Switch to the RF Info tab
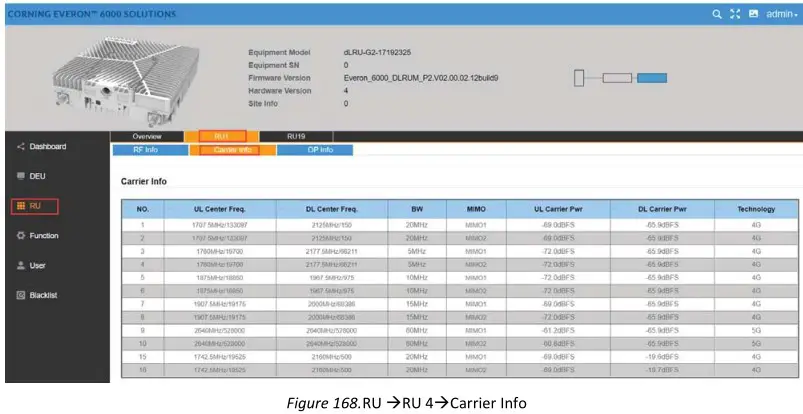The width and height of the screenshot is (803, 414). tap(149, 150)
